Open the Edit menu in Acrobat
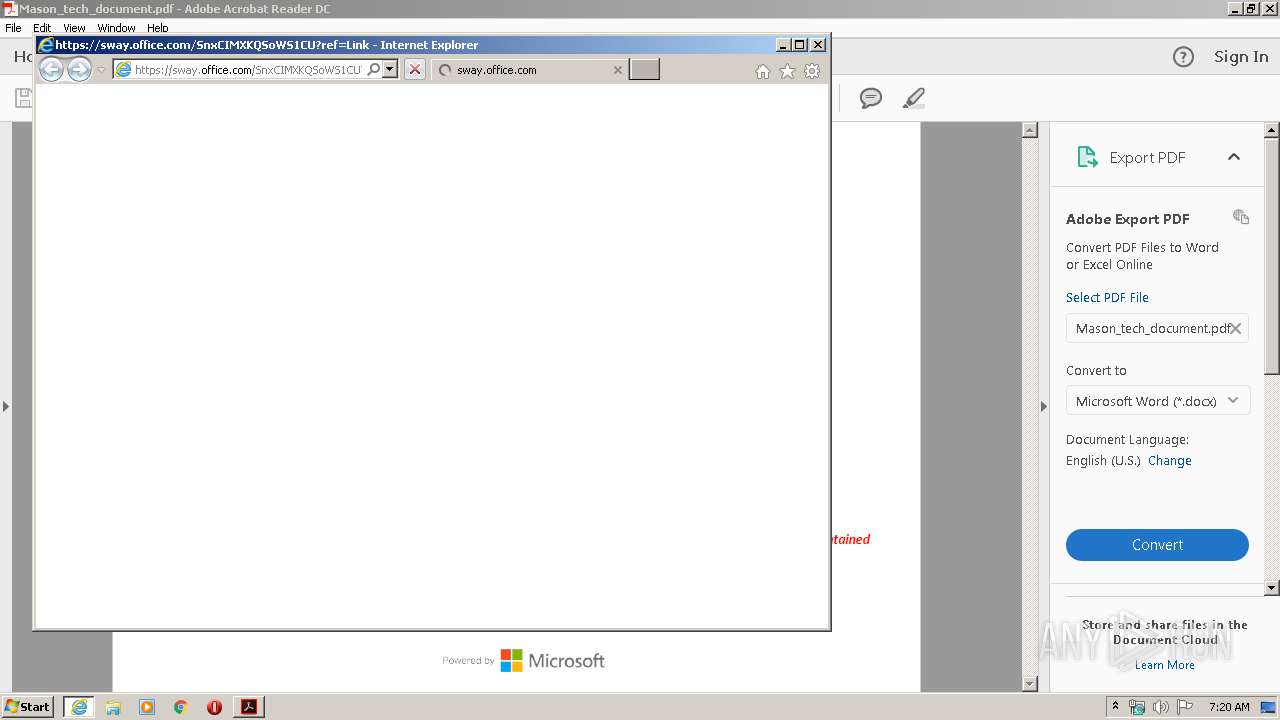Screen dimensions: 1280x720 (42, 28)
